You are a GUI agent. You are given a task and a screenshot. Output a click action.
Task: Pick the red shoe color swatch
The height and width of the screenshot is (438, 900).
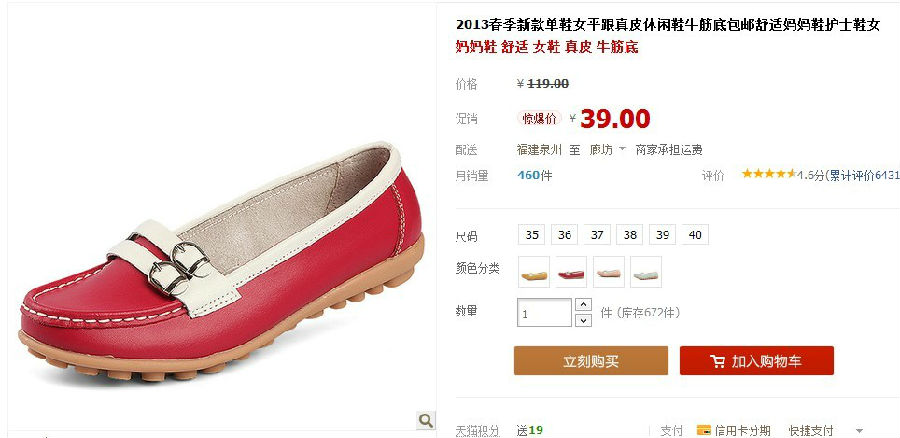pos(571,272)
